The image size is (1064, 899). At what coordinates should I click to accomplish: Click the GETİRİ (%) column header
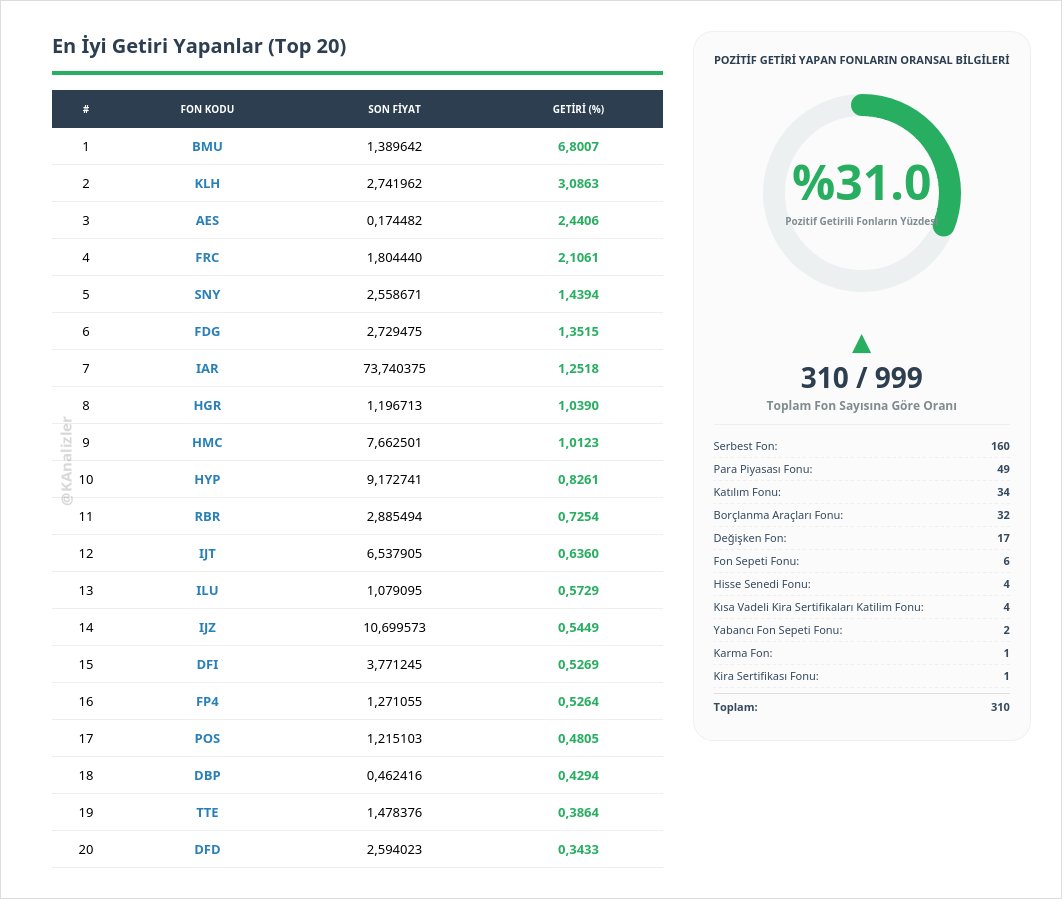click(x=578, y=109)
